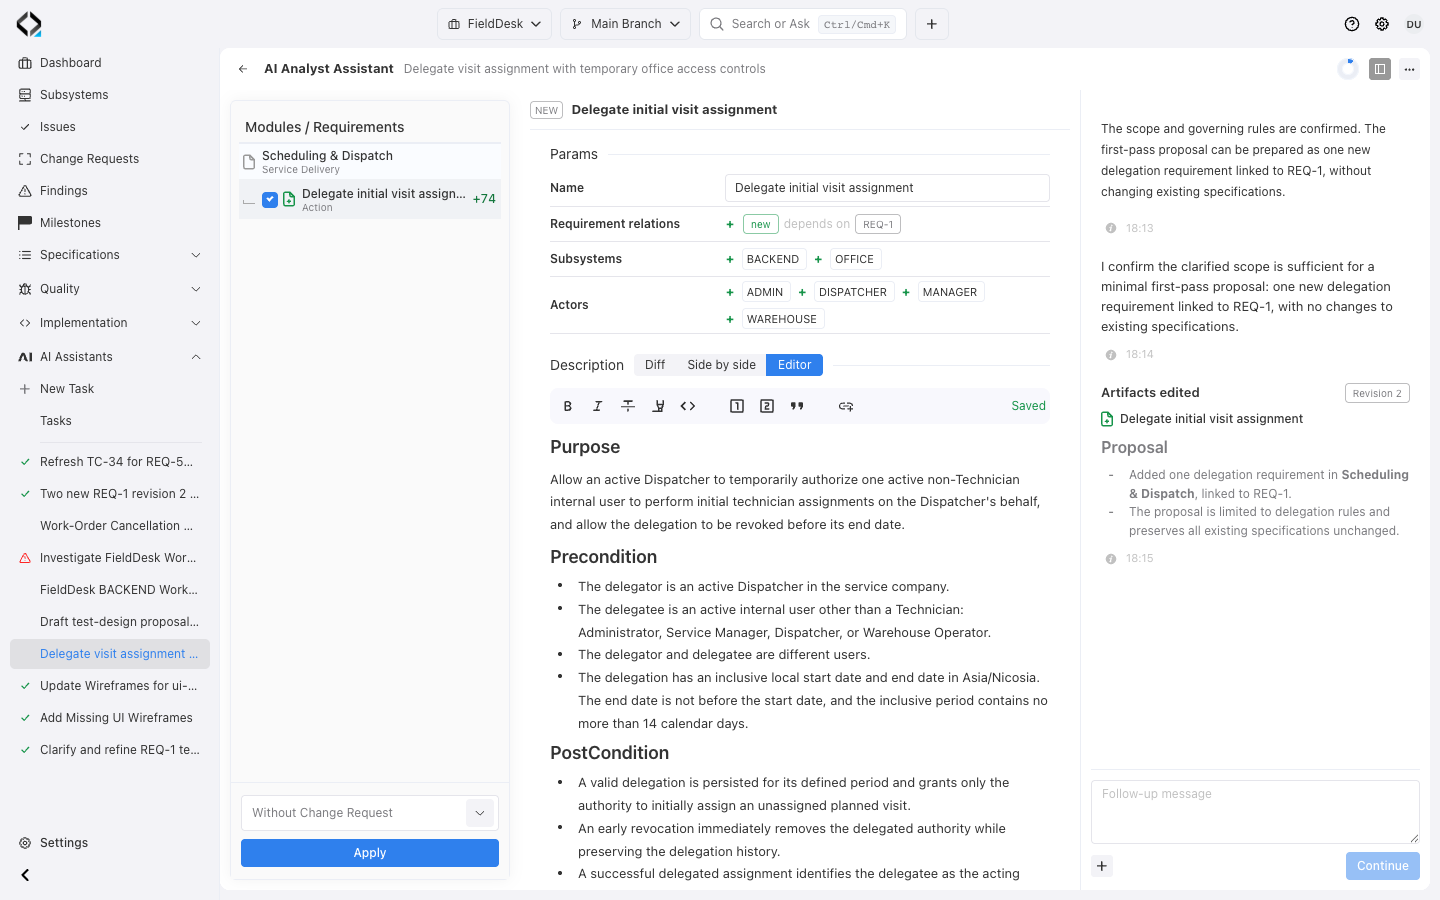Click the app logo in top-left corner

(x=29, y=24)
